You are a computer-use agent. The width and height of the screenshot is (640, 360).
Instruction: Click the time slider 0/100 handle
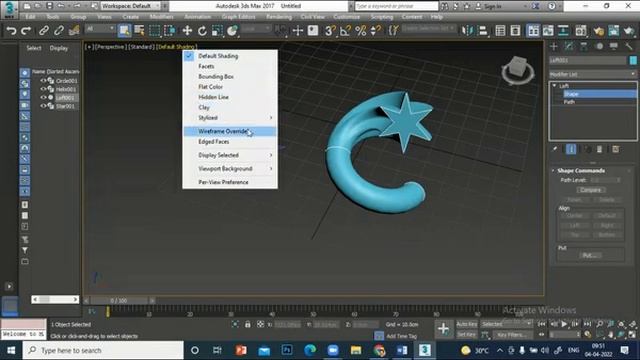tap(119, 300)
